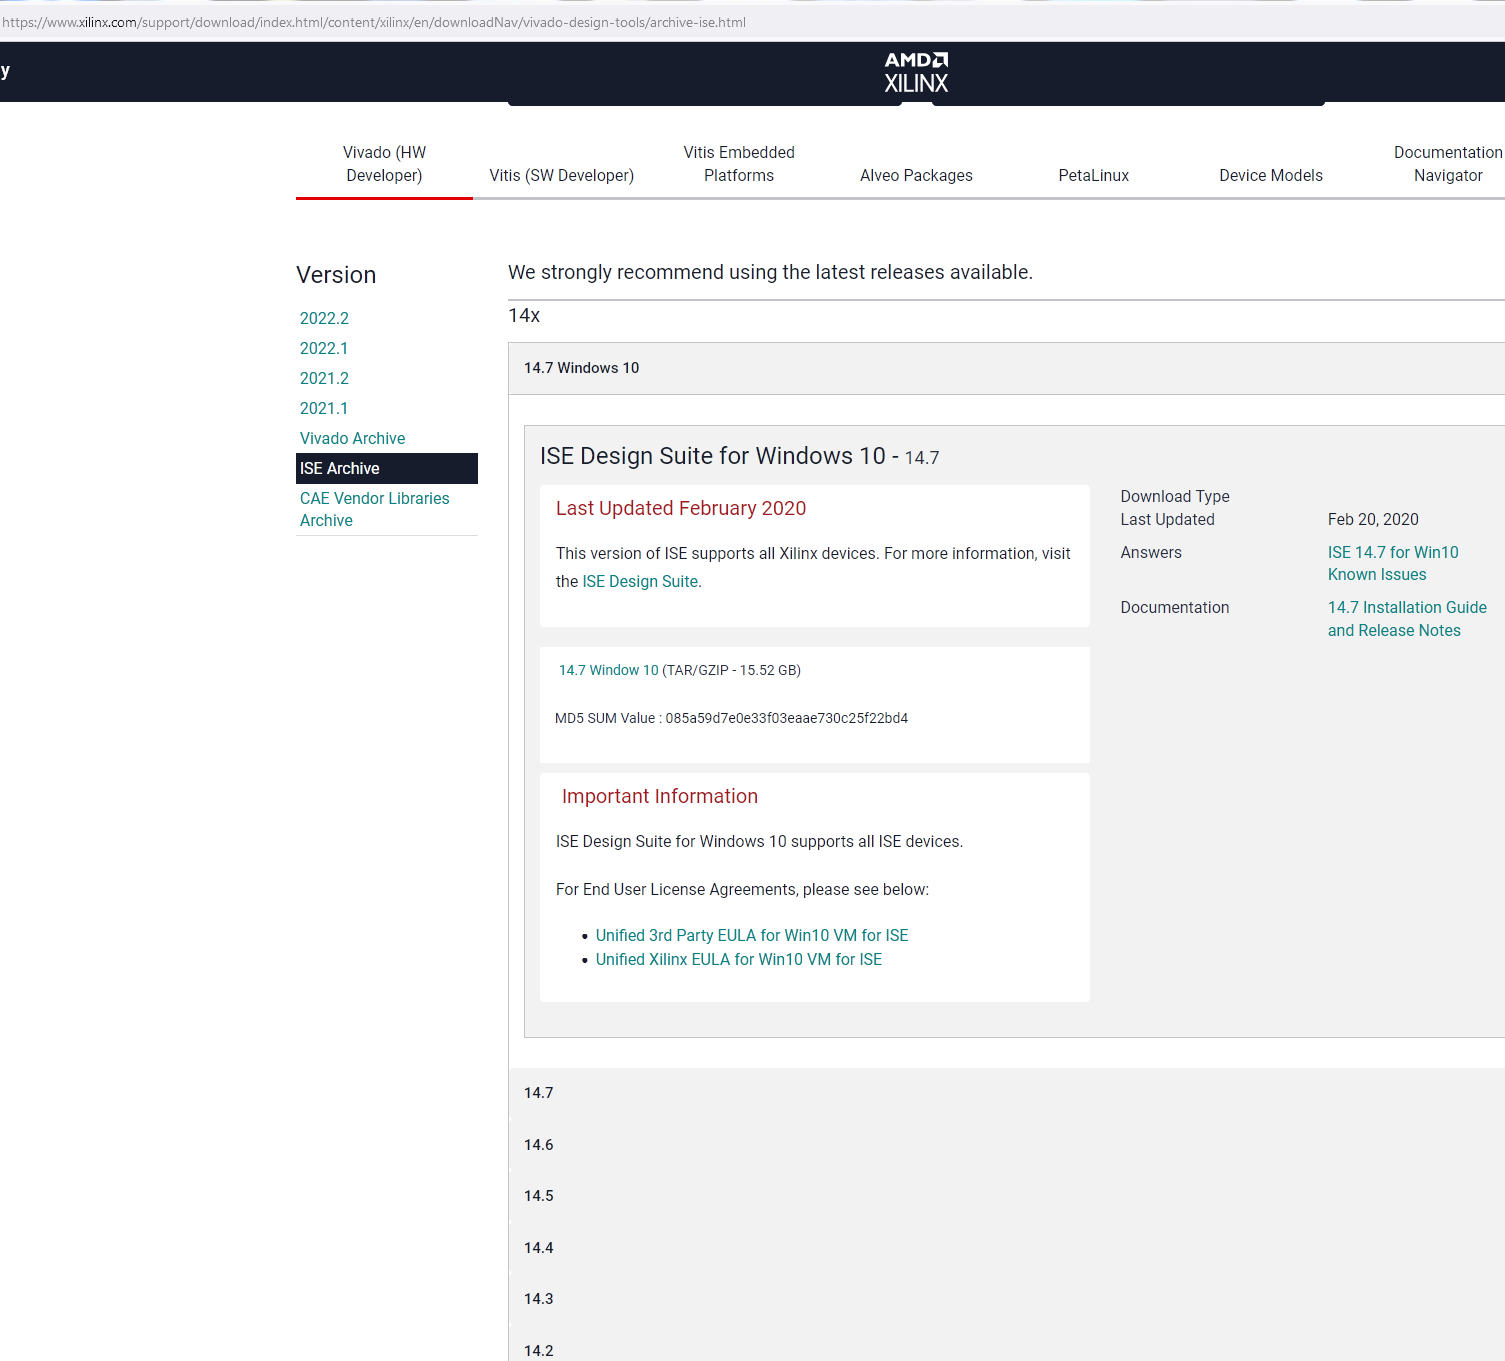Open the Vivado Archive link
The image size is (1505, 1361).
pyautogui.click(x=352, y=438)
